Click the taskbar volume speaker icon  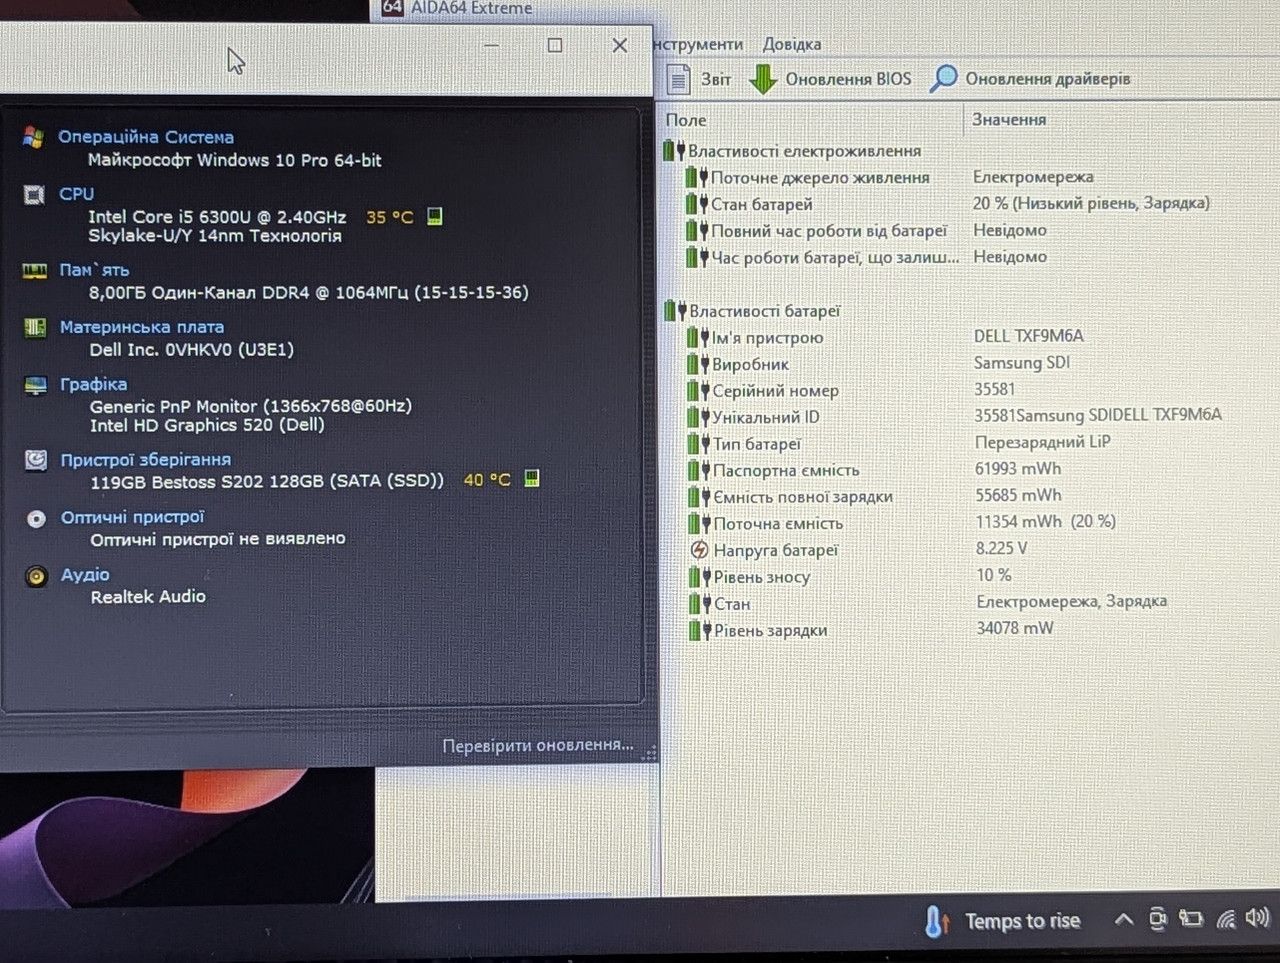coord(1258,918)
